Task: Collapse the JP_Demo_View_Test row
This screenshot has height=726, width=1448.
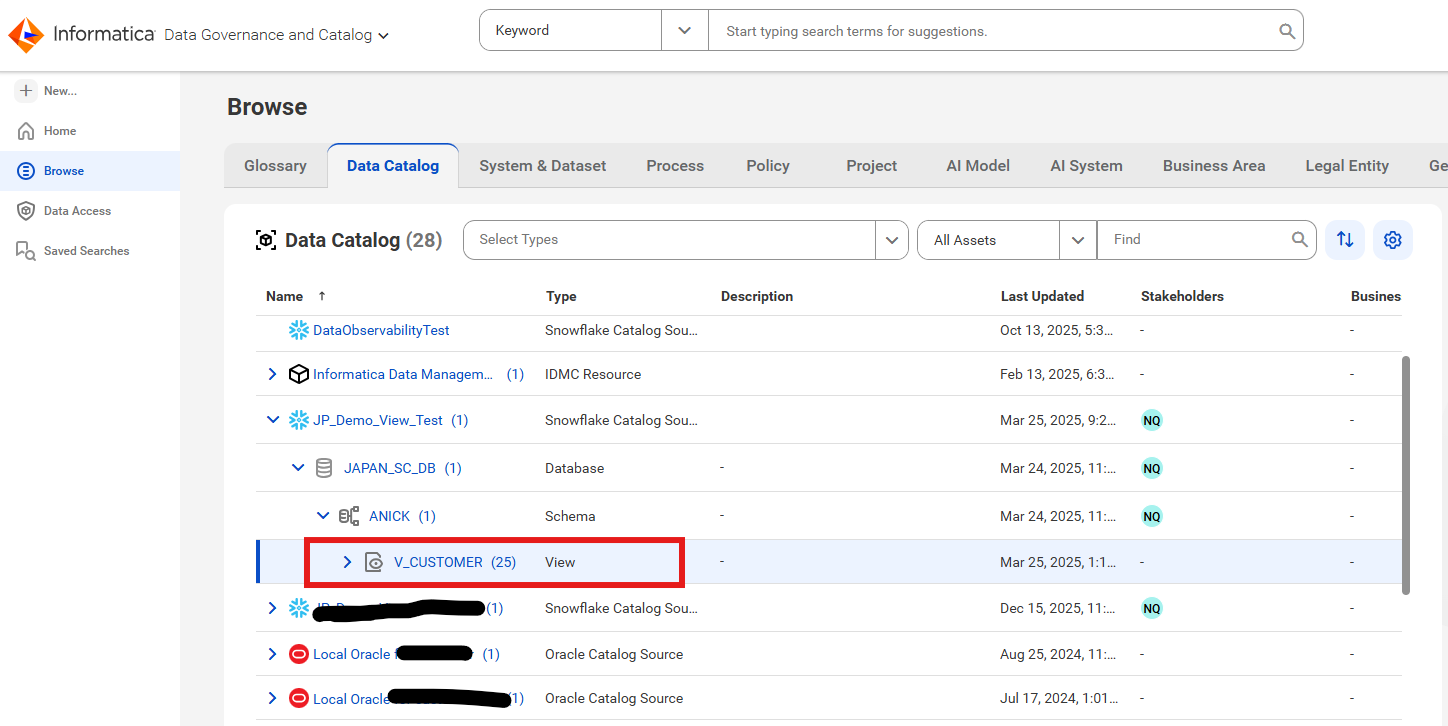Action: (x=272, y=420)
